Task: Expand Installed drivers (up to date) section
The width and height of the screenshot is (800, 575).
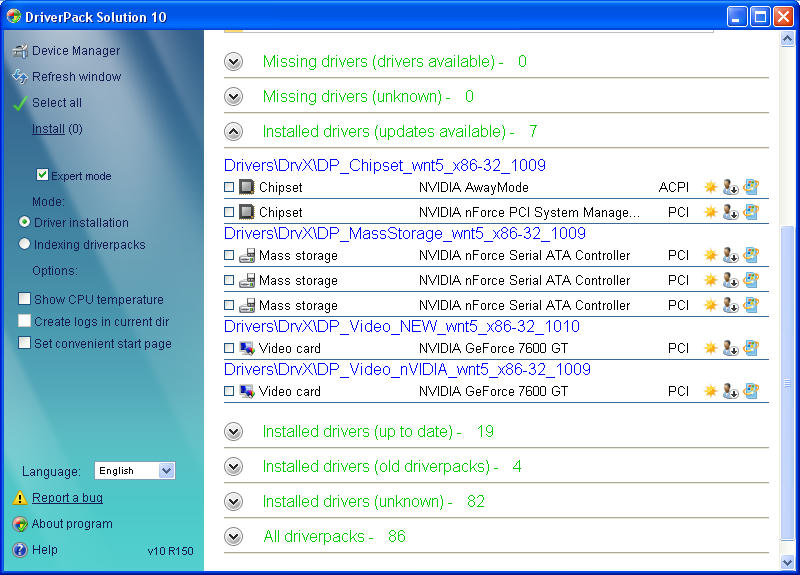Action: click(x=234, y=432)
